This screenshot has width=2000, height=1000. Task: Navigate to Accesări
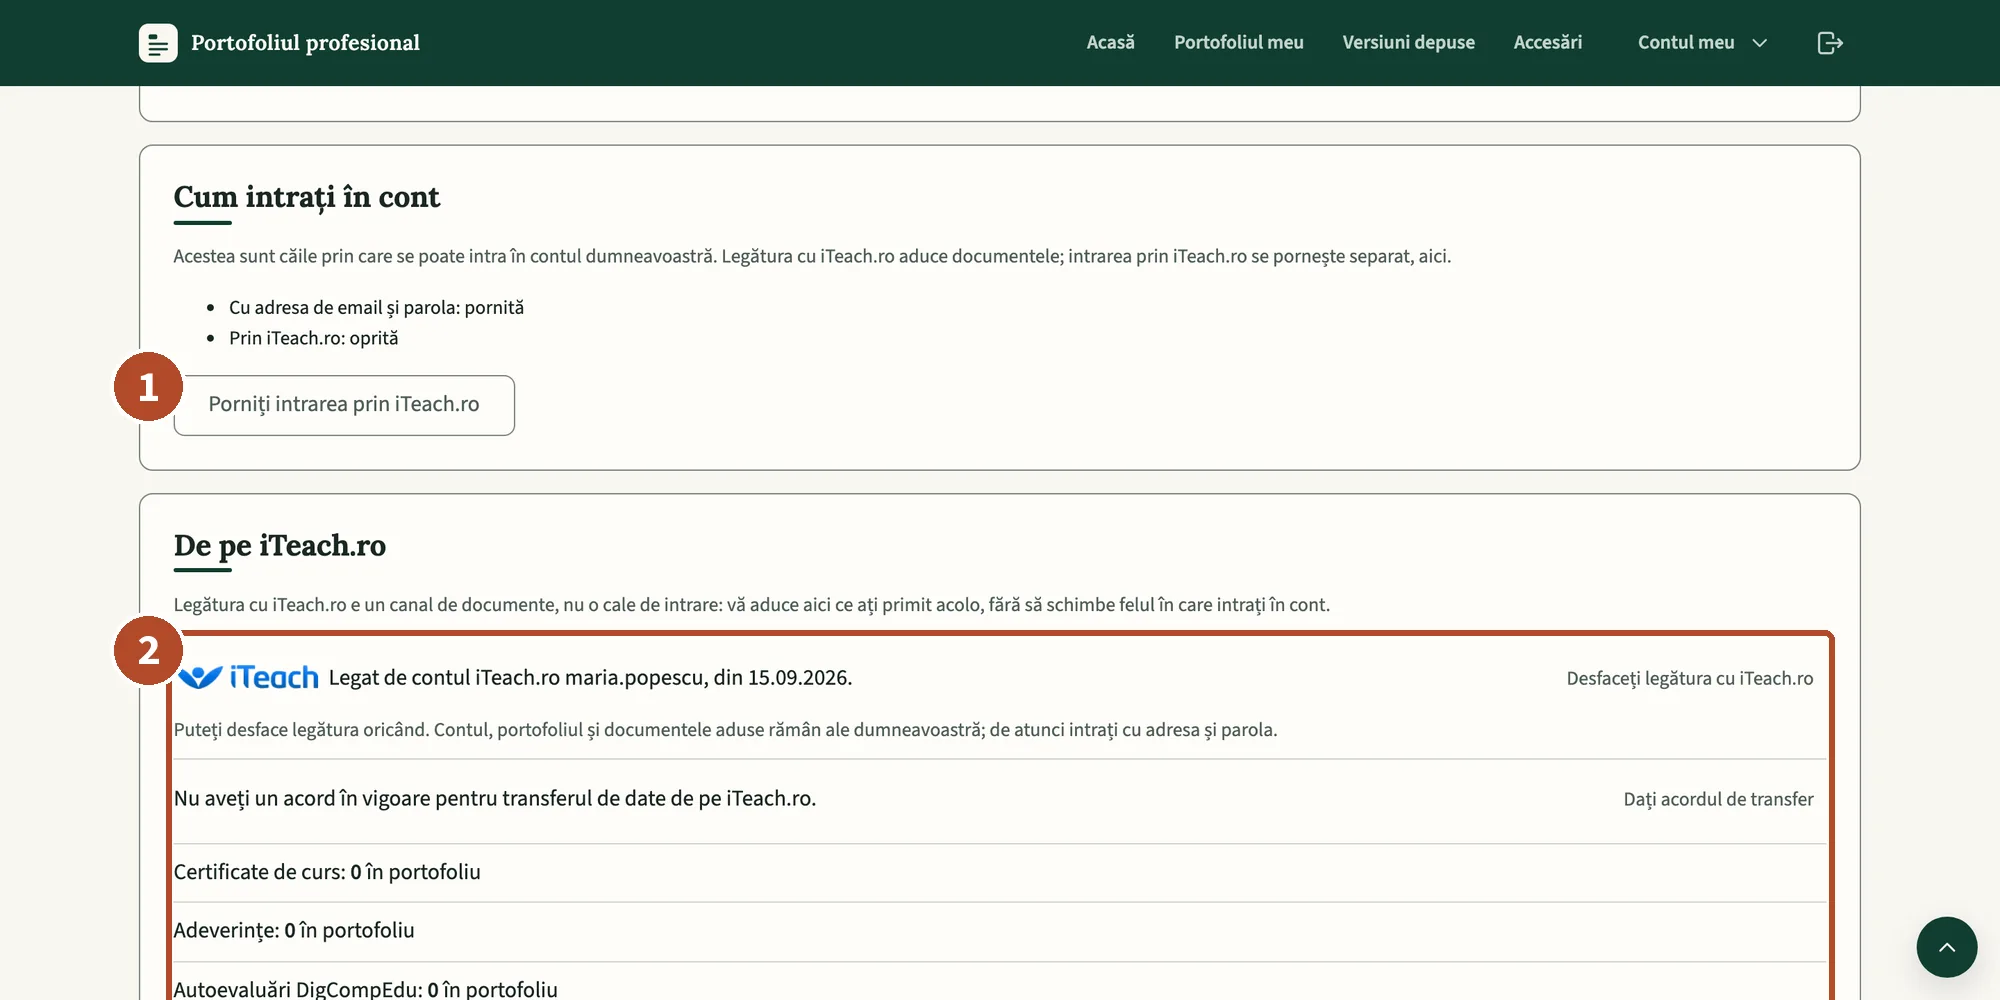pos(1548,43)
